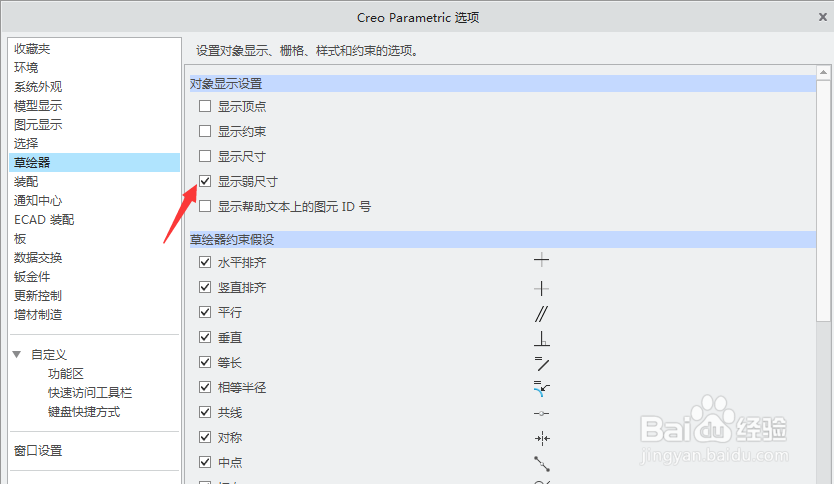This screenshot has width=834, height=484.
Task: Click the equal length constraint icon
Action: coord(541,364)
